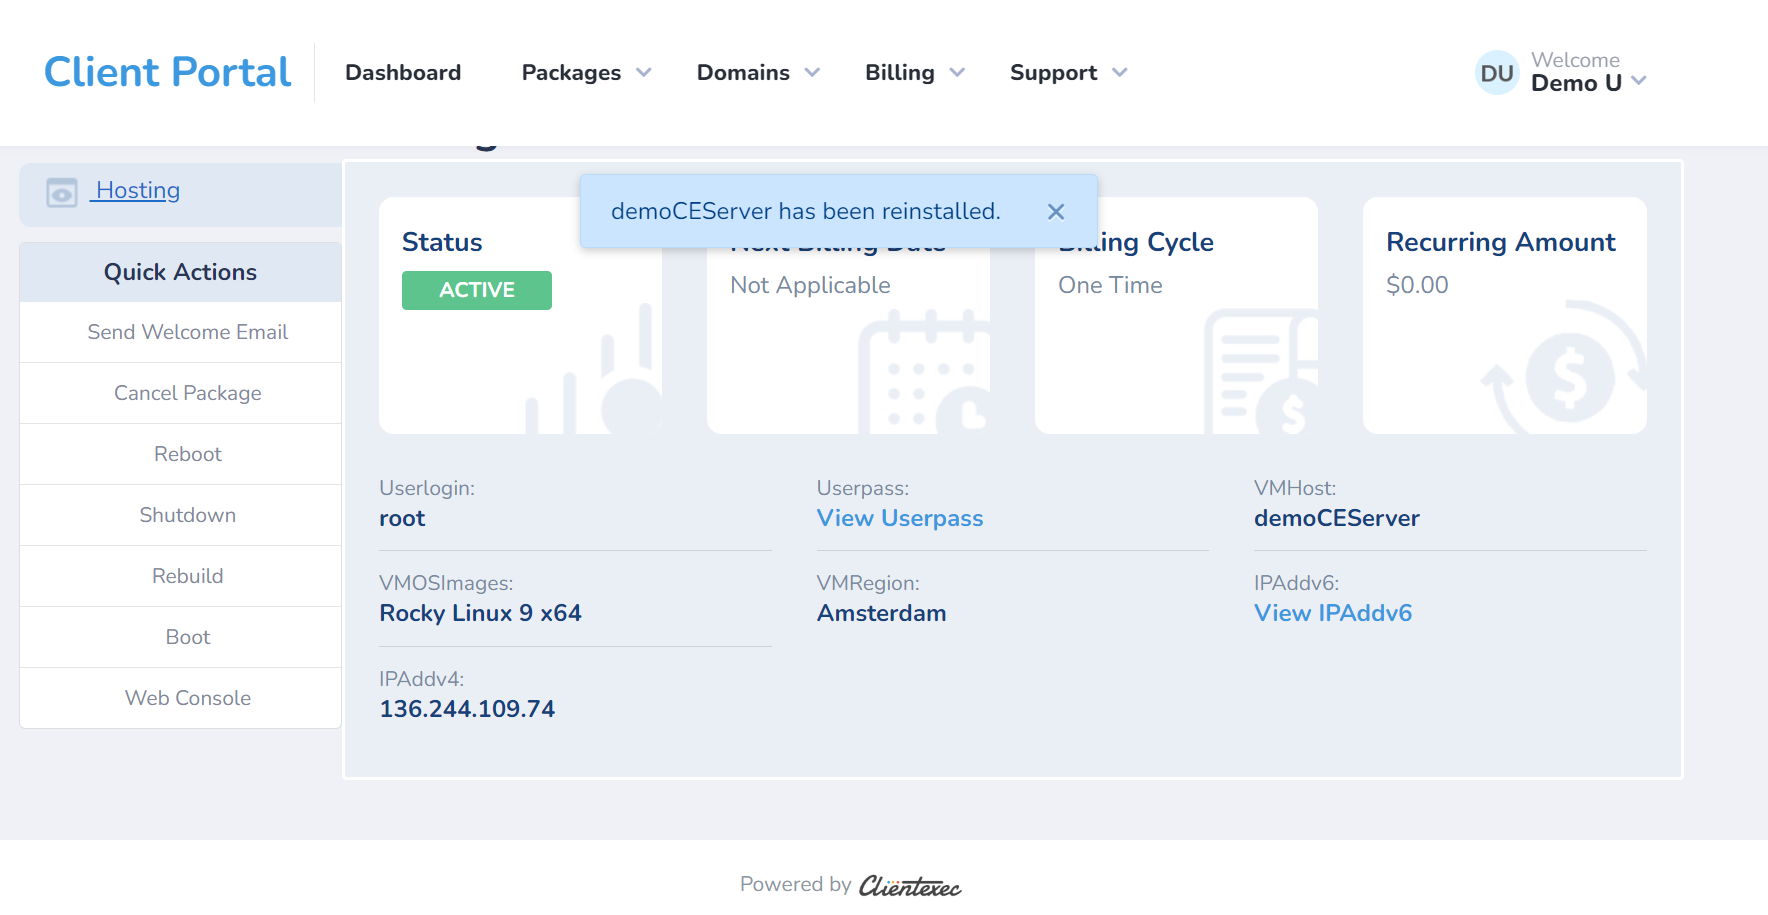Click the DU user avatar
This screenshot has height=915, width=1768.
click(1497, 73)
